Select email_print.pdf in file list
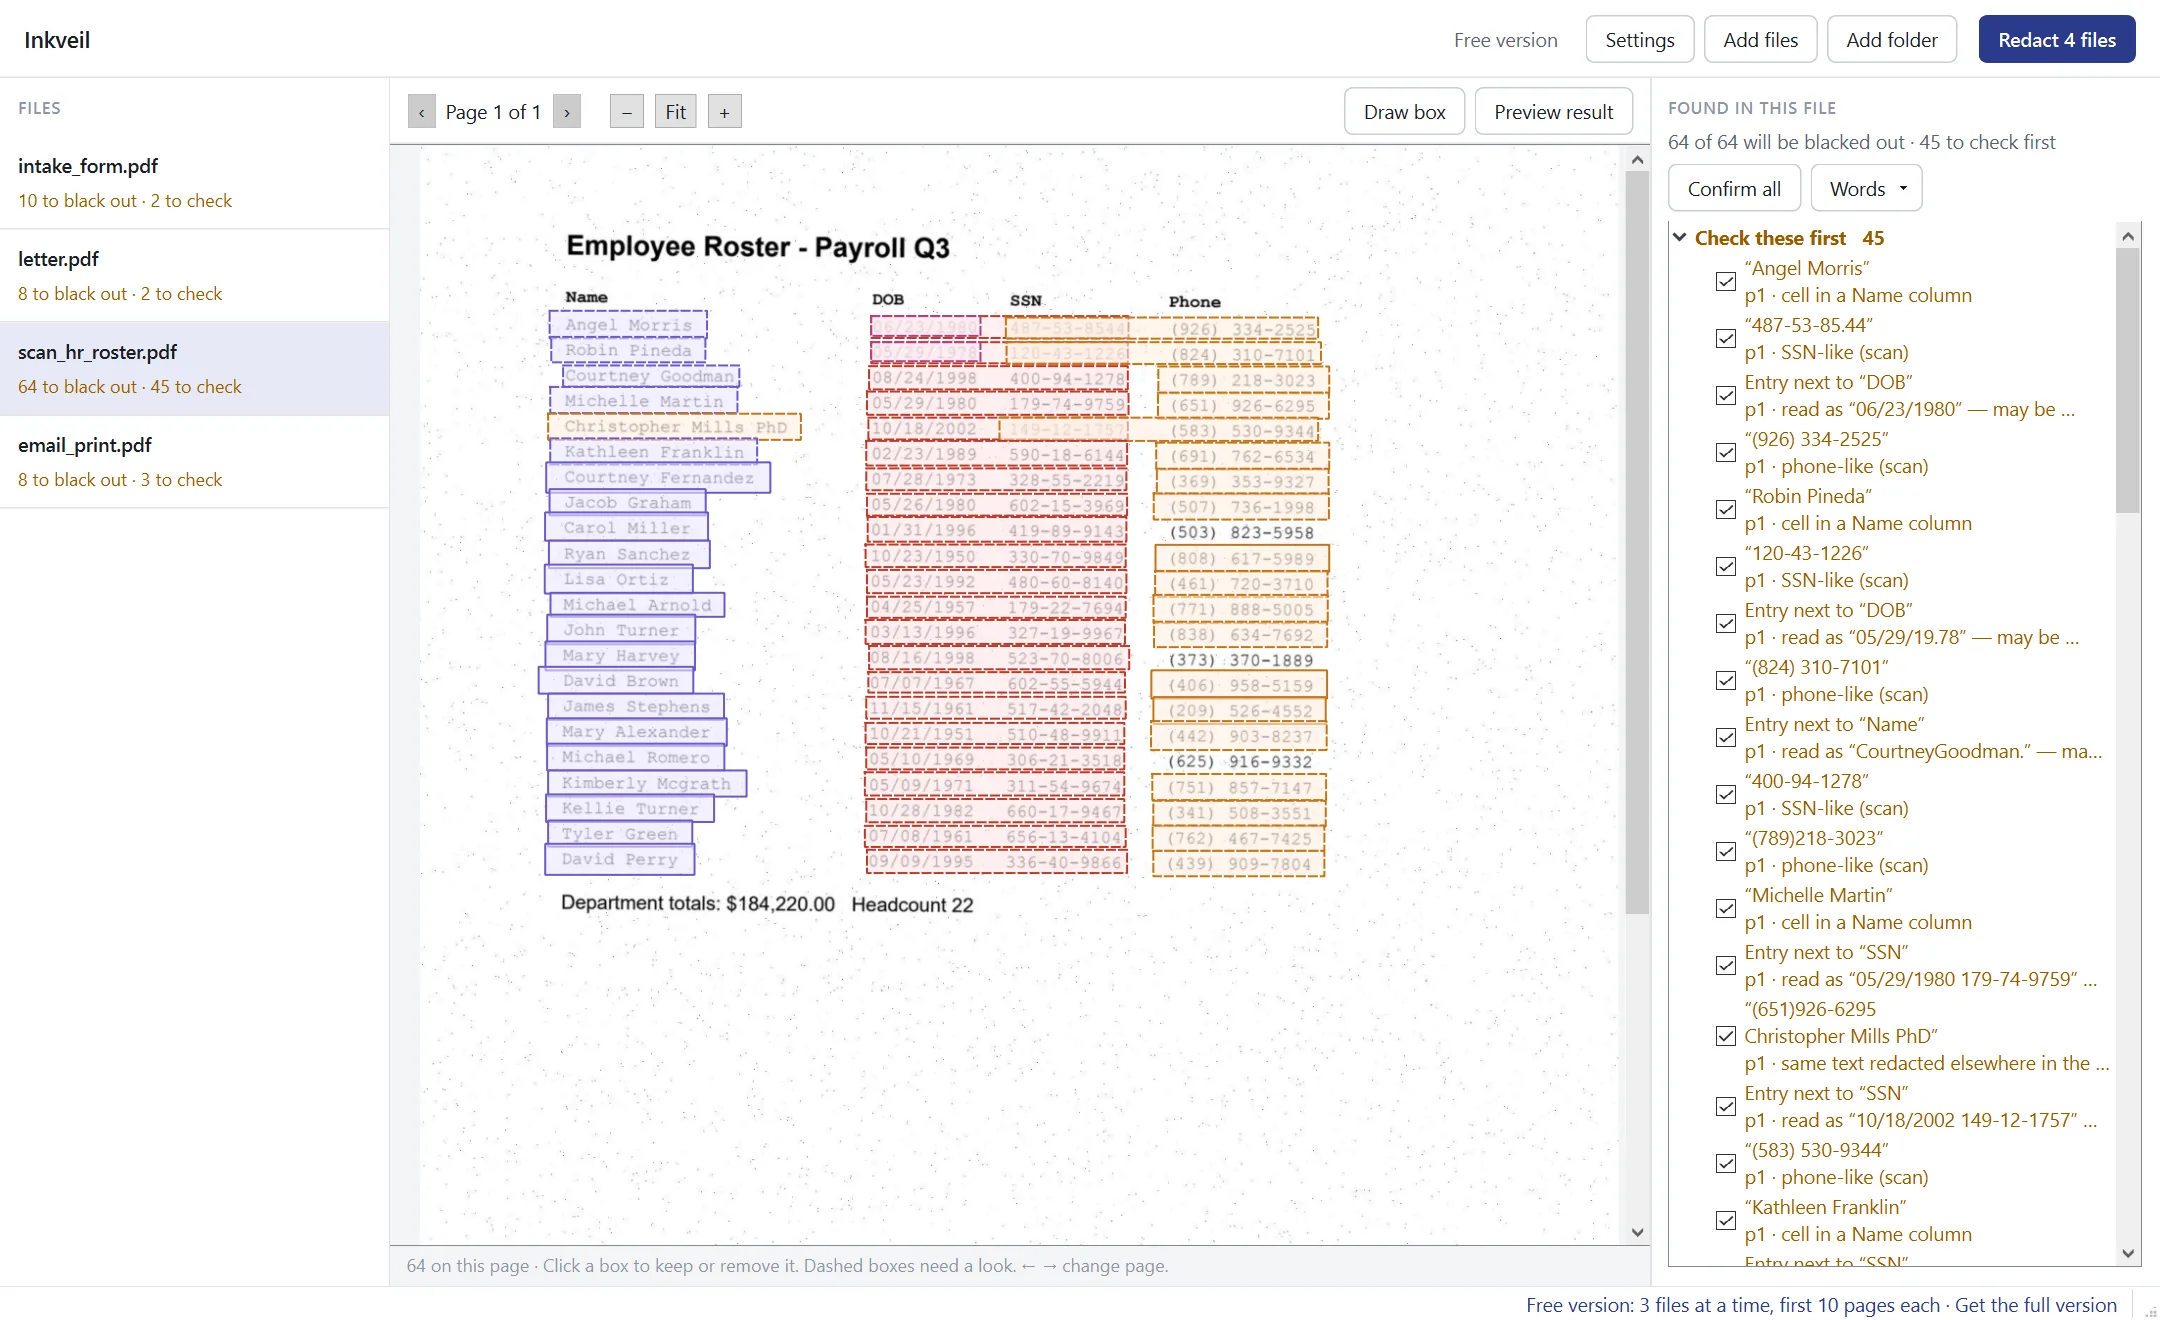Screen dimensions: 2160x1320 [195, 462]
